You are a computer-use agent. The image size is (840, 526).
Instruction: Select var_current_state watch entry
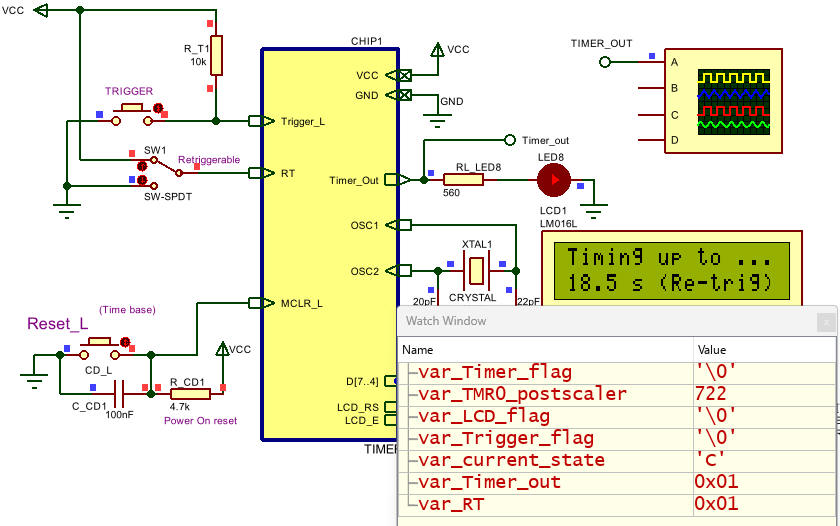(x=511, y=460)
